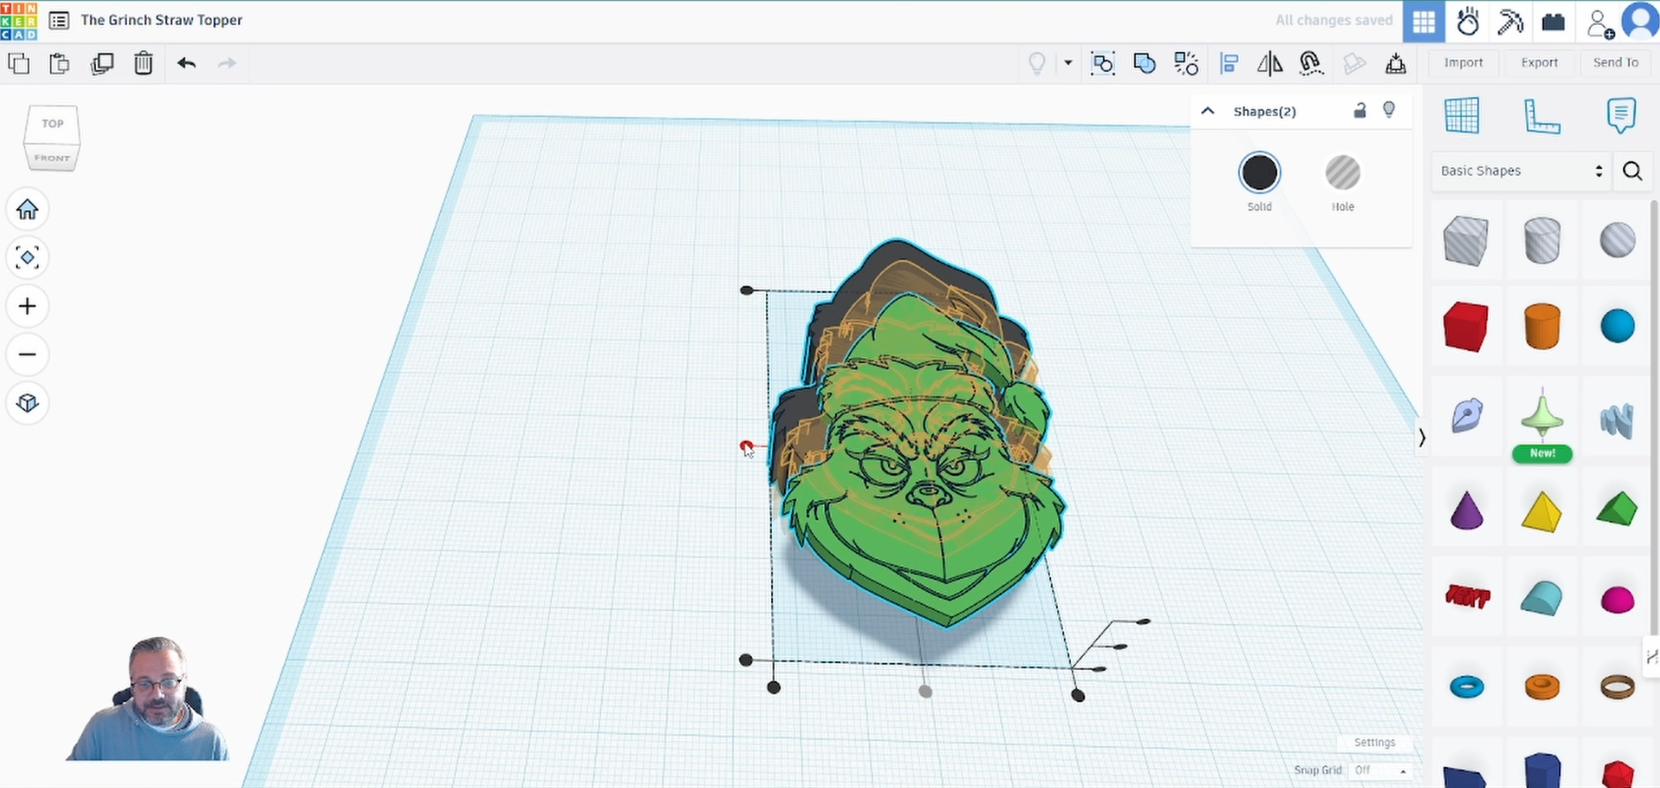Click the Duplicate and repeat icon
Screen dimensions: 1660x788
102,64
